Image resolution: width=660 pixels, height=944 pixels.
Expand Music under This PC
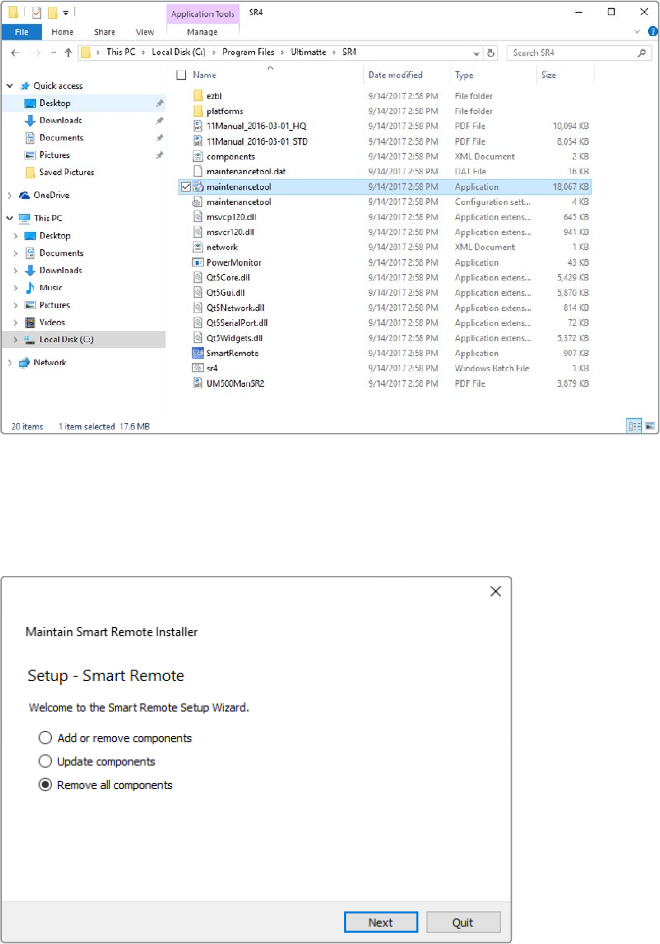[16, 288]
